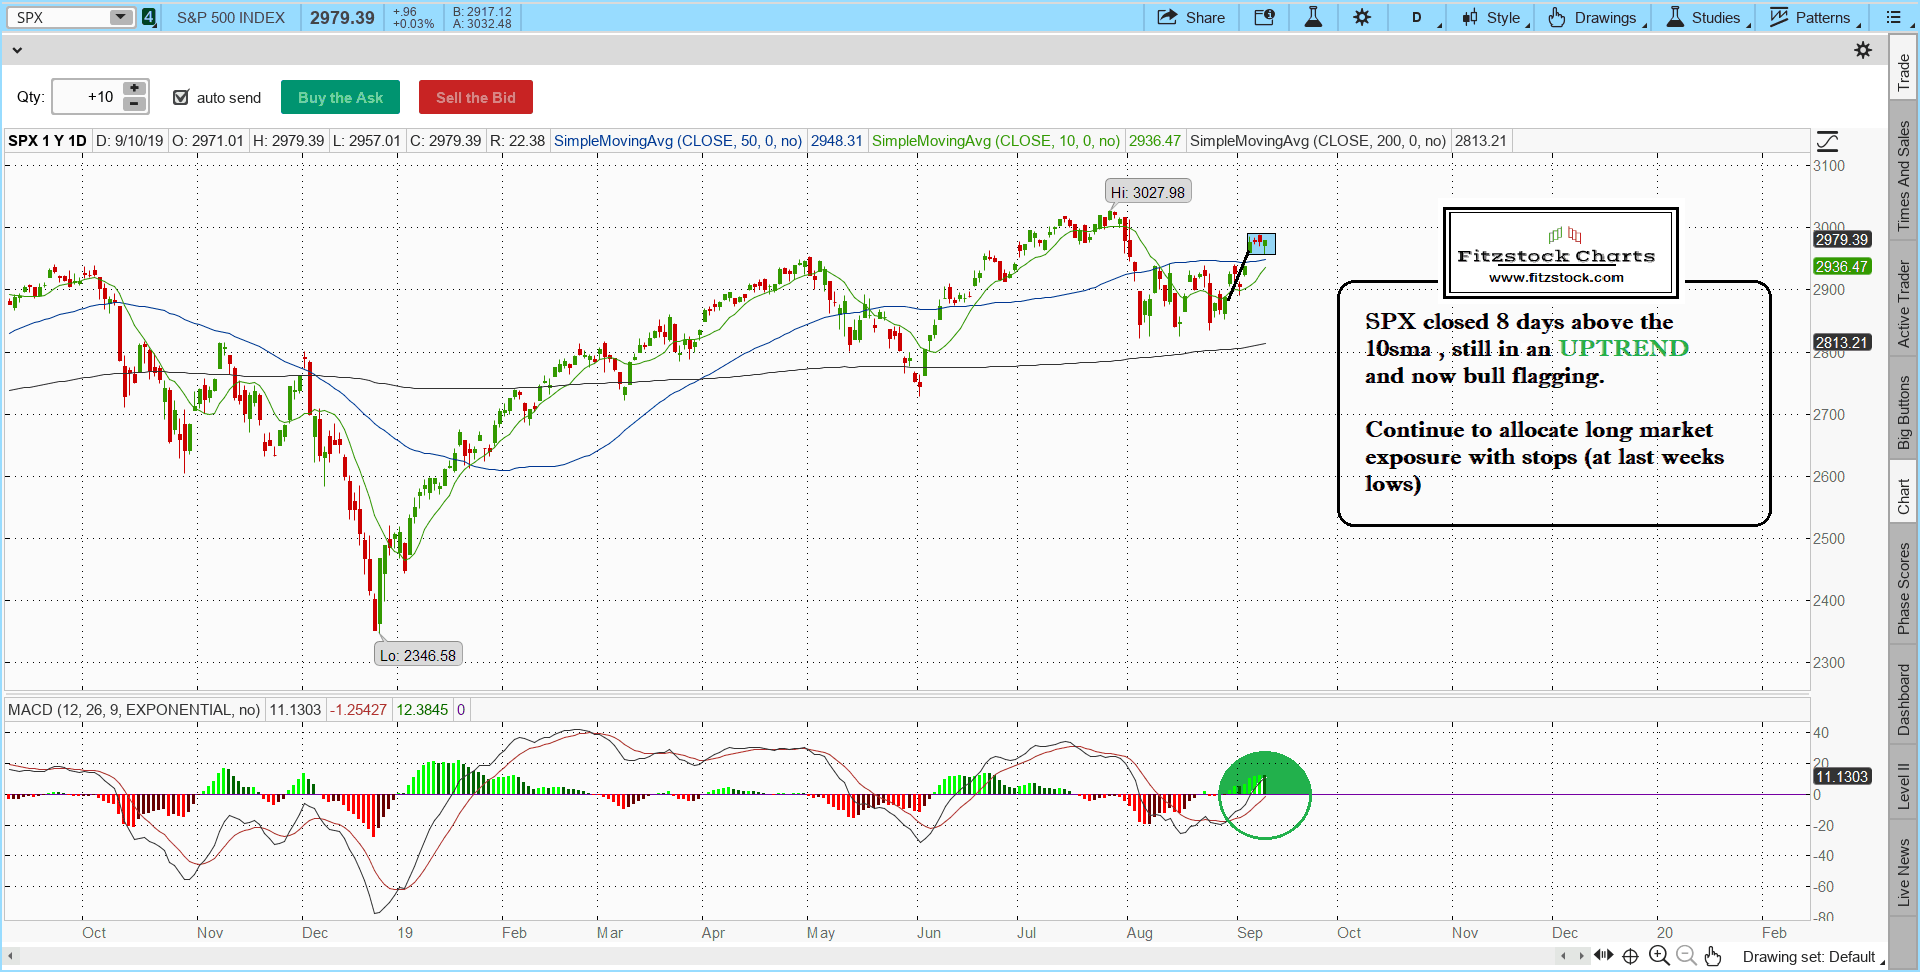The width and height of the screenshot is (1920, 972).
Task: Switch to the Active Trader side tab
Action: 1904,304
